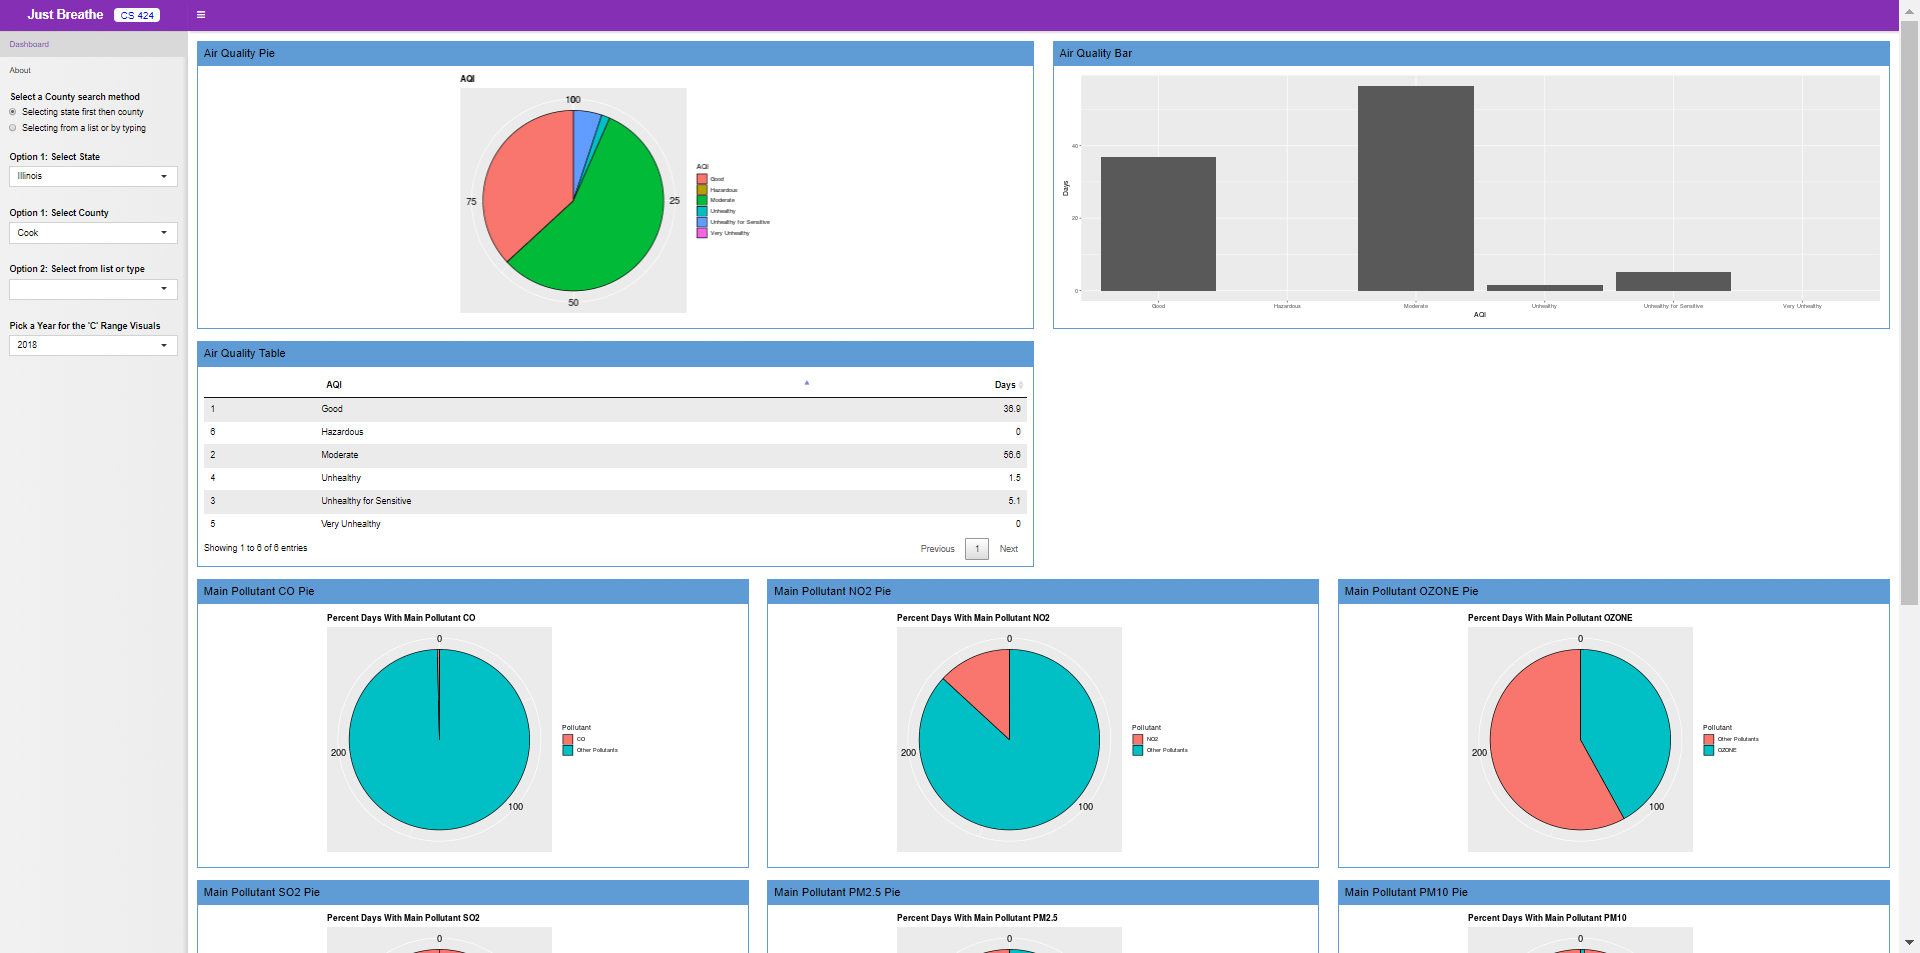Click the Main Pollutant NO2 Pie header

[1043, 592]
